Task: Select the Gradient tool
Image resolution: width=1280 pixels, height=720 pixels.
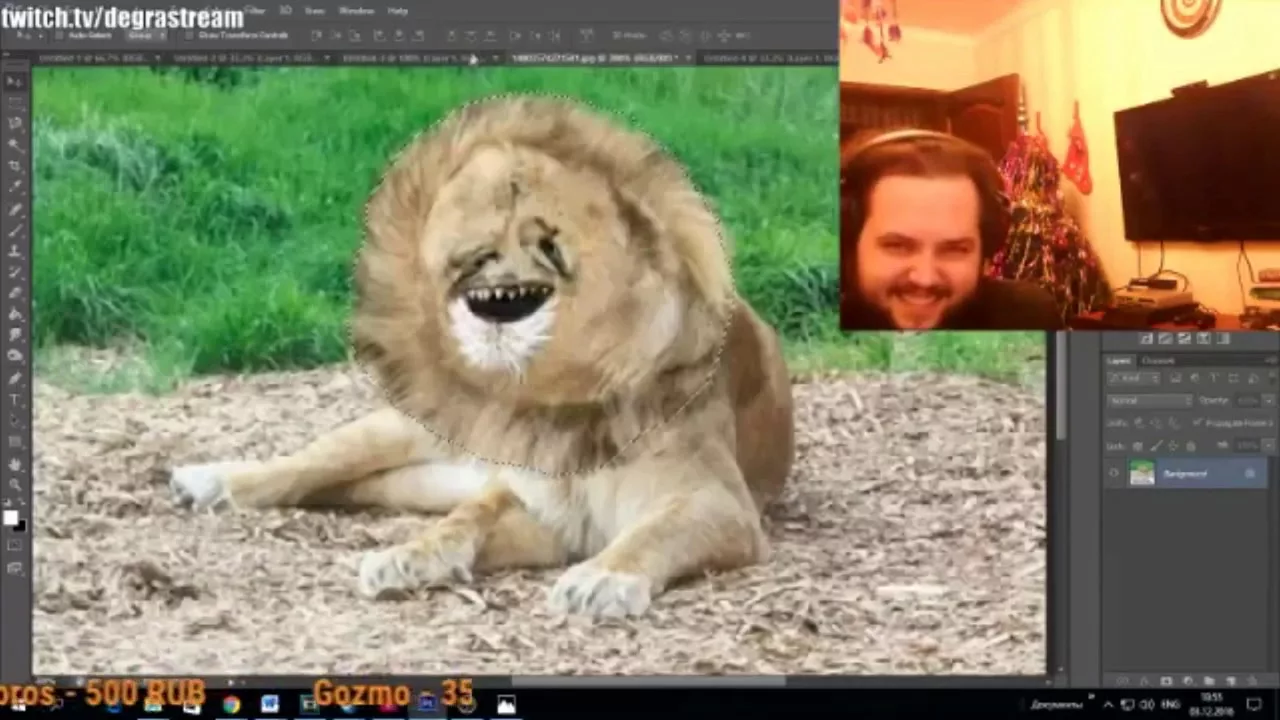Action: point(15,315)
